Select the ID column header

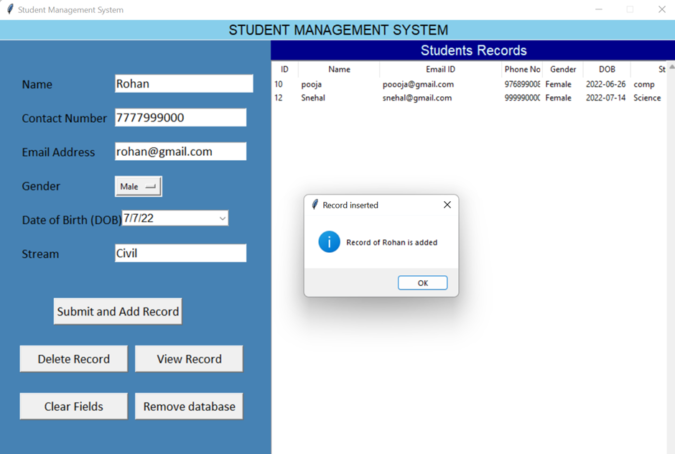point(285,69)
